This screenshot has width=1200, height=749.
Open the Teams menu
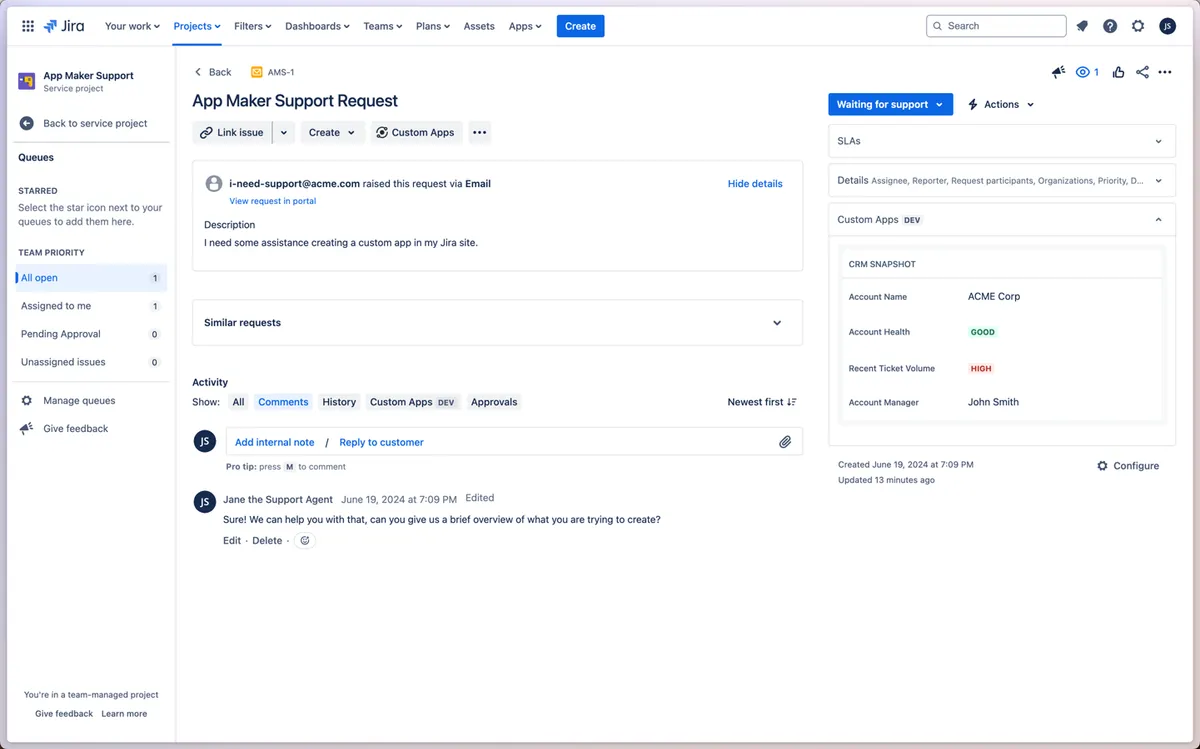click(x=382, y=26)
